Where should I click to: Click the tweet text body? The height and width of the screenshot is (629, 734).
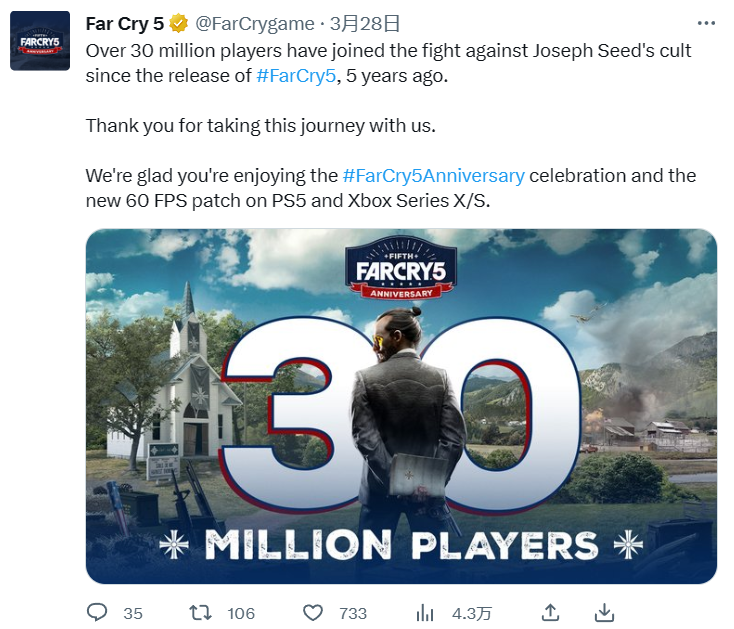click(x=391, y=125)
